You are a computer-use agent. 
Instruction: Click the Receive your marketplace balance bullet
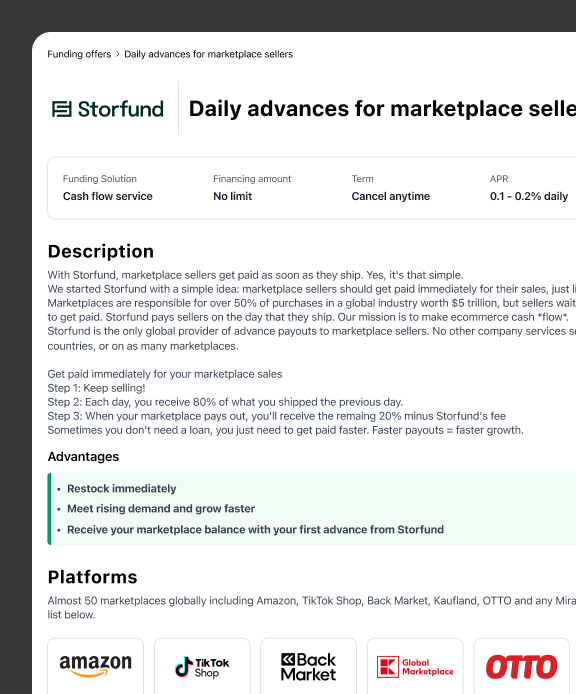[x=255, y=530]
